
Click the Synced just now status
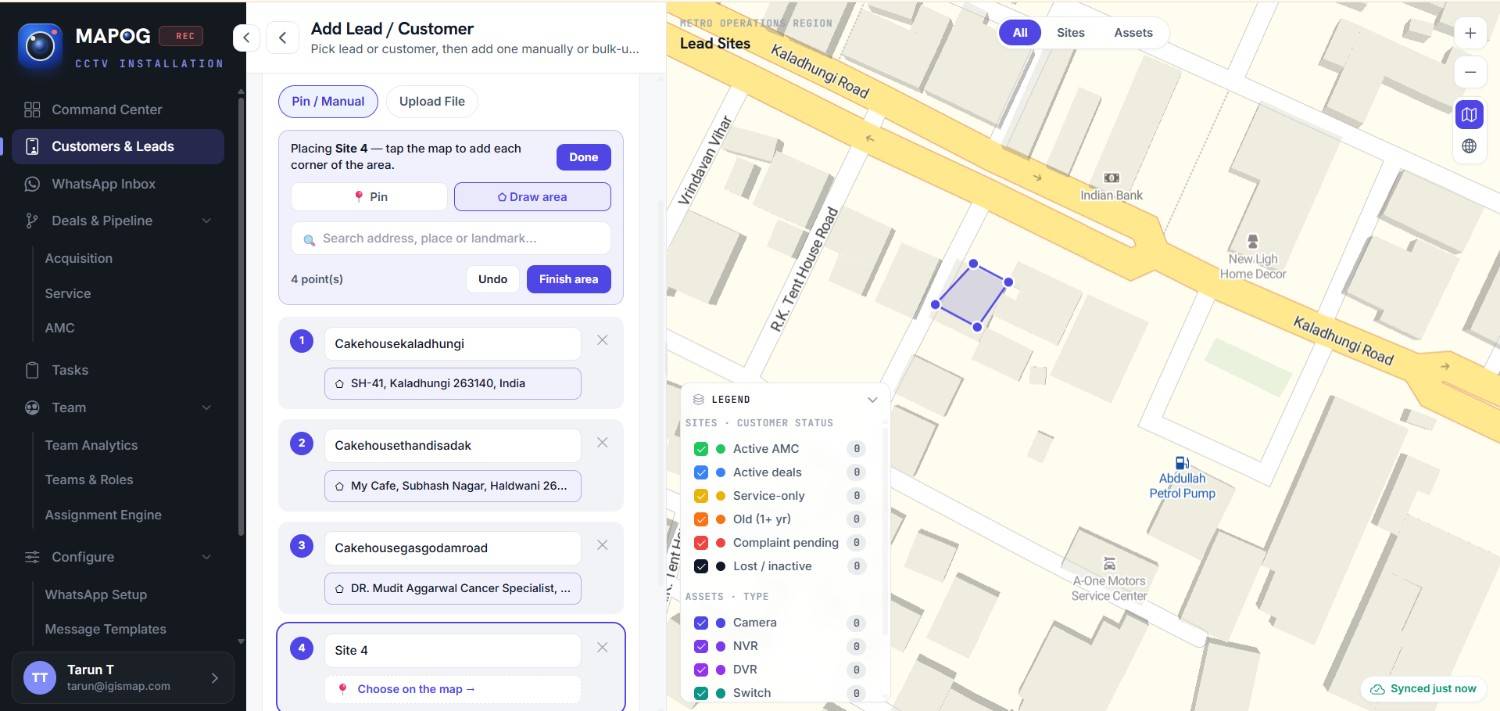tap(1423, 689)
